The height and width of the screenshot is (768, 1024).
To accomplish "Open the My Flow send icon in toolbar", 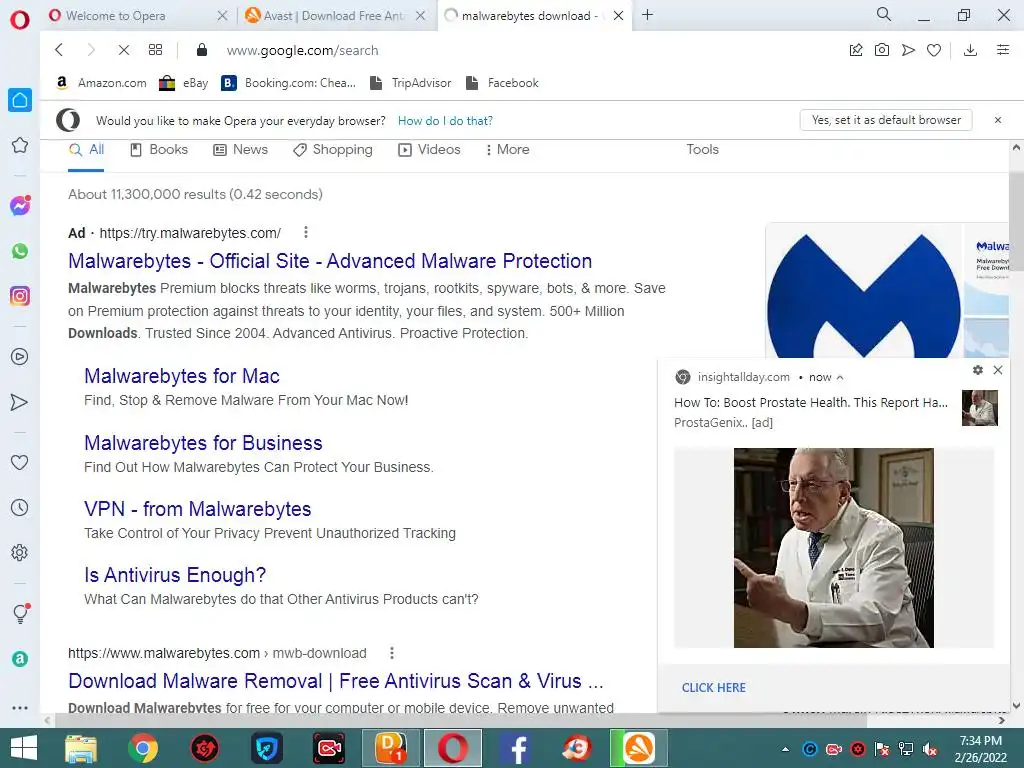I will coord(908,50).
